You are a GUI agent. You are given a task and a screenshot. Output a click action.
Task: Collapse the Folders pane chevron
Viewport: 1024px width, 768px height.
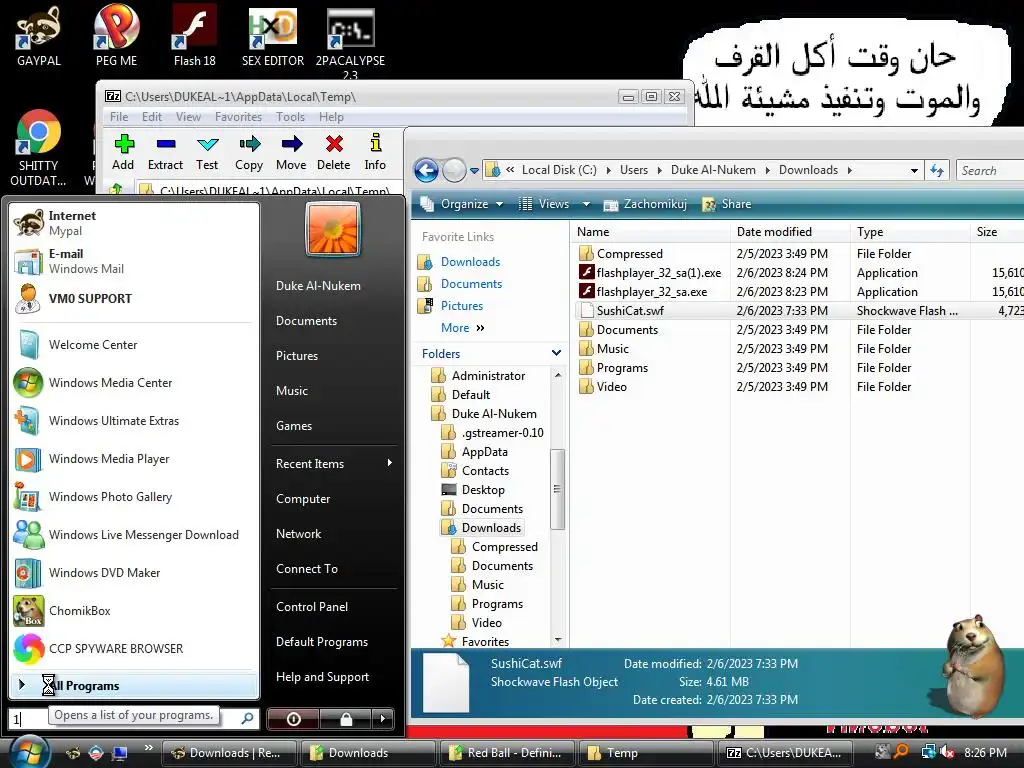(556, 353)
